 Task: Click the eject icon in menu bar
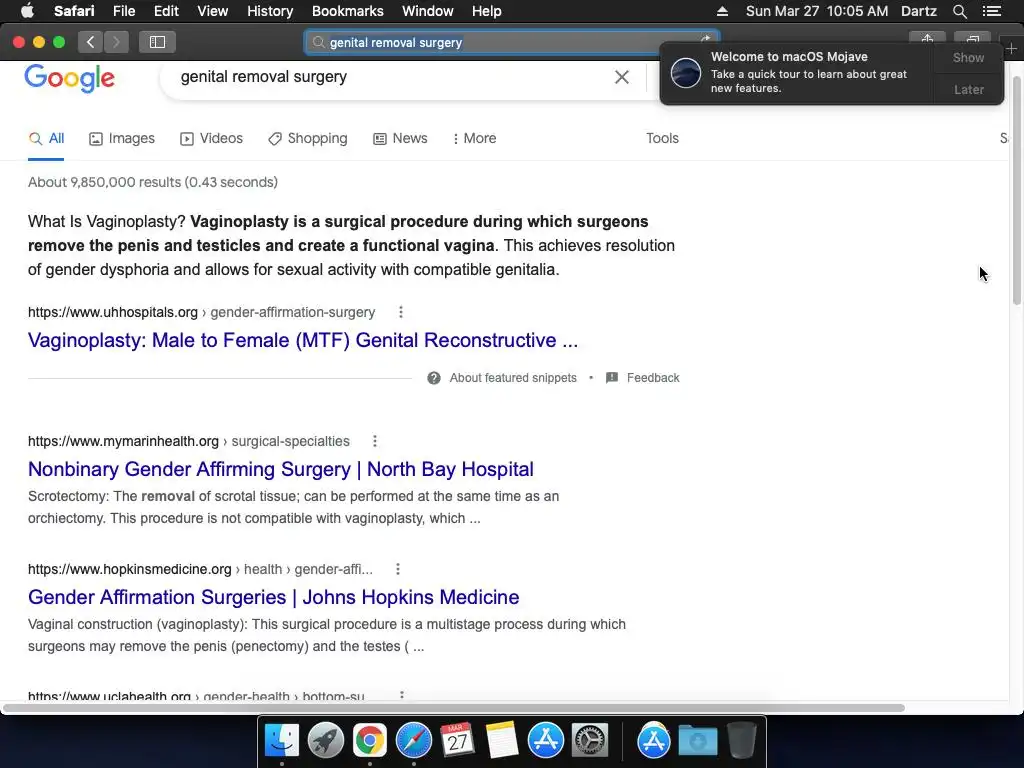pyautogui.click(x=722, y=11)
